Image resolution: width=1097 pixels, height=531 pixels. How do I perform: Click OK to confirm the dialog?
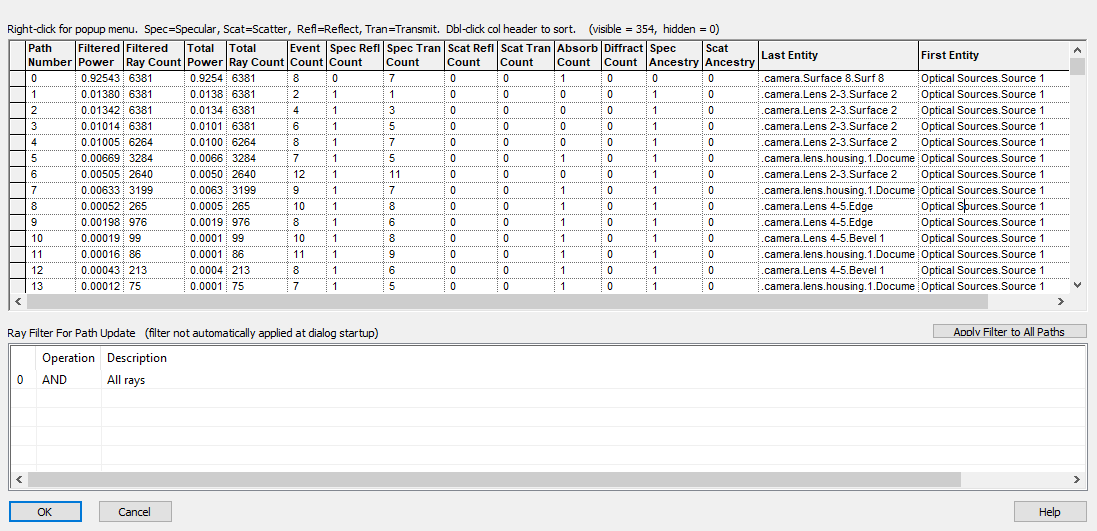click(45, 512)
